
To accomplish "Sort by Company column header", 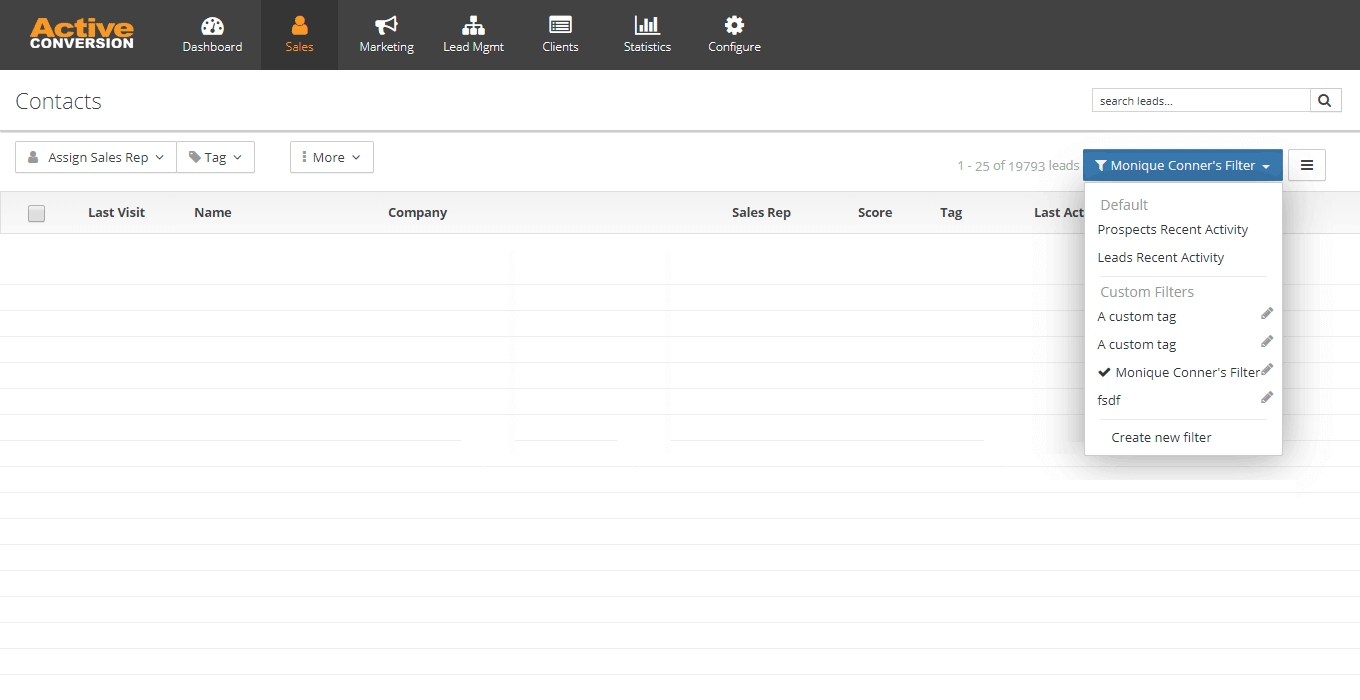I will point(417,213).
